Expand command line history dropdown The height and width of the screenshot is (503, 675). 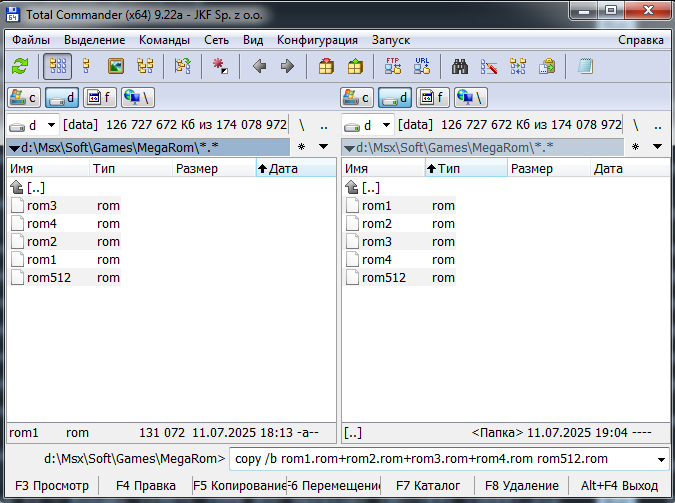point(661,460)
